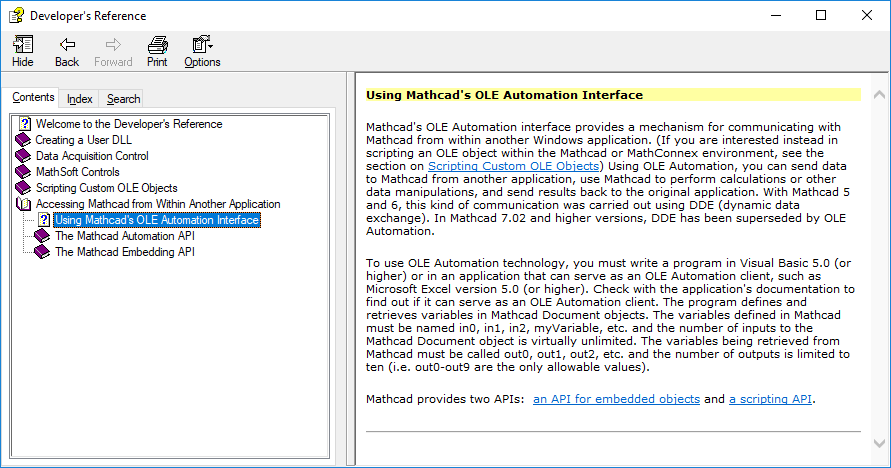The width and height of the screenshot is (891, 468).
Task: Click the Developer's Reference title bar icon
Action: click(15, 16)
